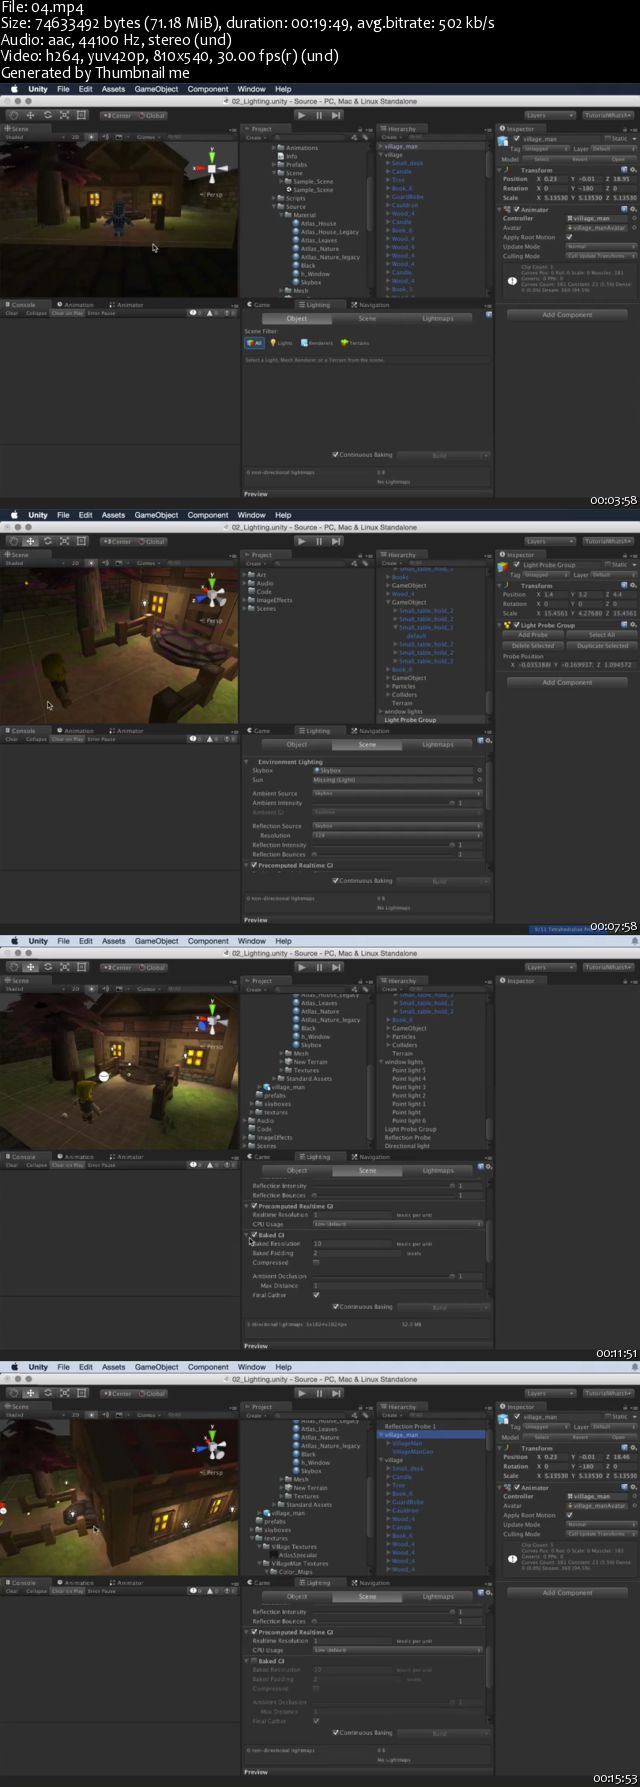Screen dimensions: 640x1787
Task: Click the Terrains scene filter in the 00:03:58 frame
Action: [355, 343]
